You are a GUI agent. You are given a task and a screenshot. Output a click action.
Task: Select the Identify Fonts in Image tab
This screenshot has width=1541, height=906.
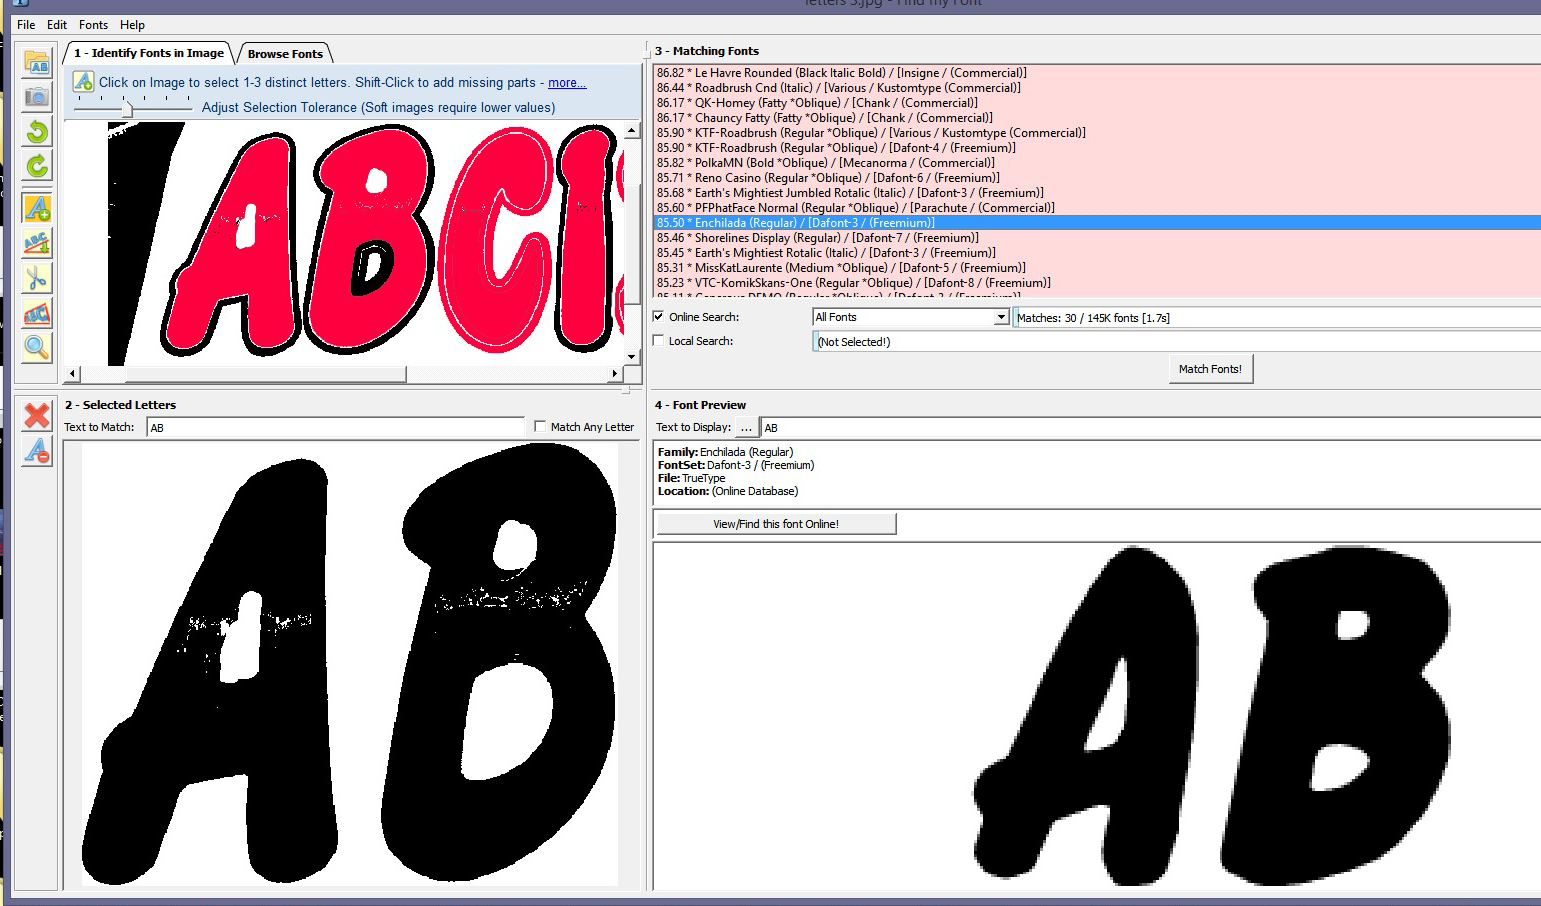pos(149,53)
